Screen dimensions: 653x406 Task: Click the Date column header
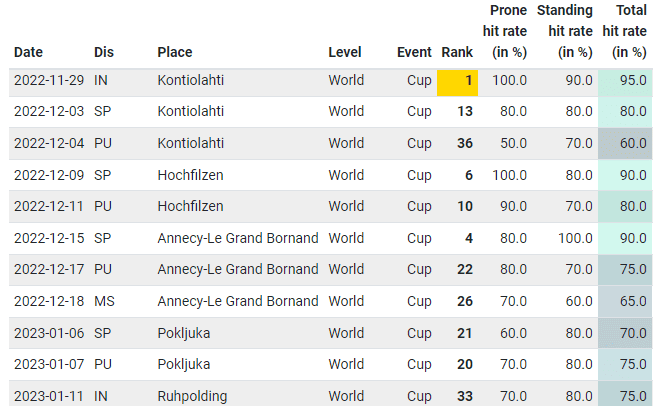click(28, 52)
